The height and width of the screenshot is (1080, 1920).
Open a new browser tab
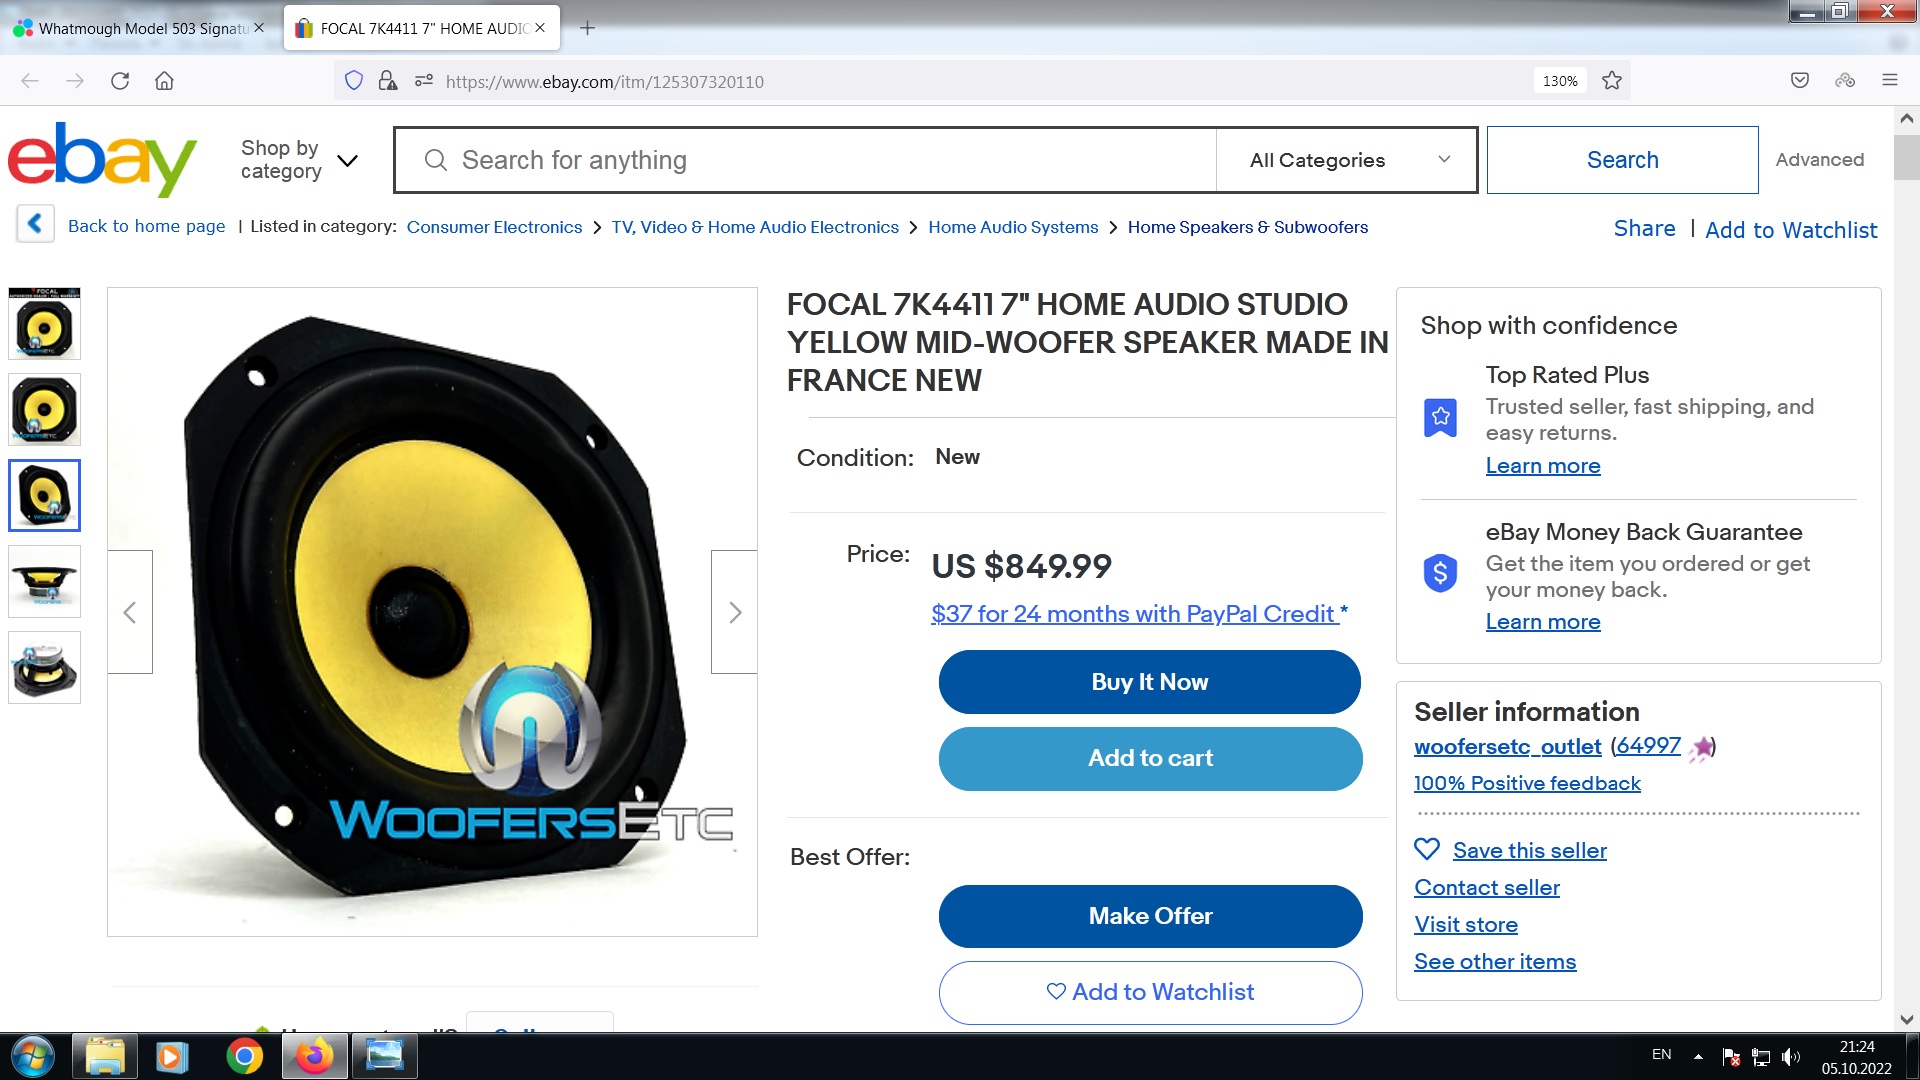[x=587, y=28]
